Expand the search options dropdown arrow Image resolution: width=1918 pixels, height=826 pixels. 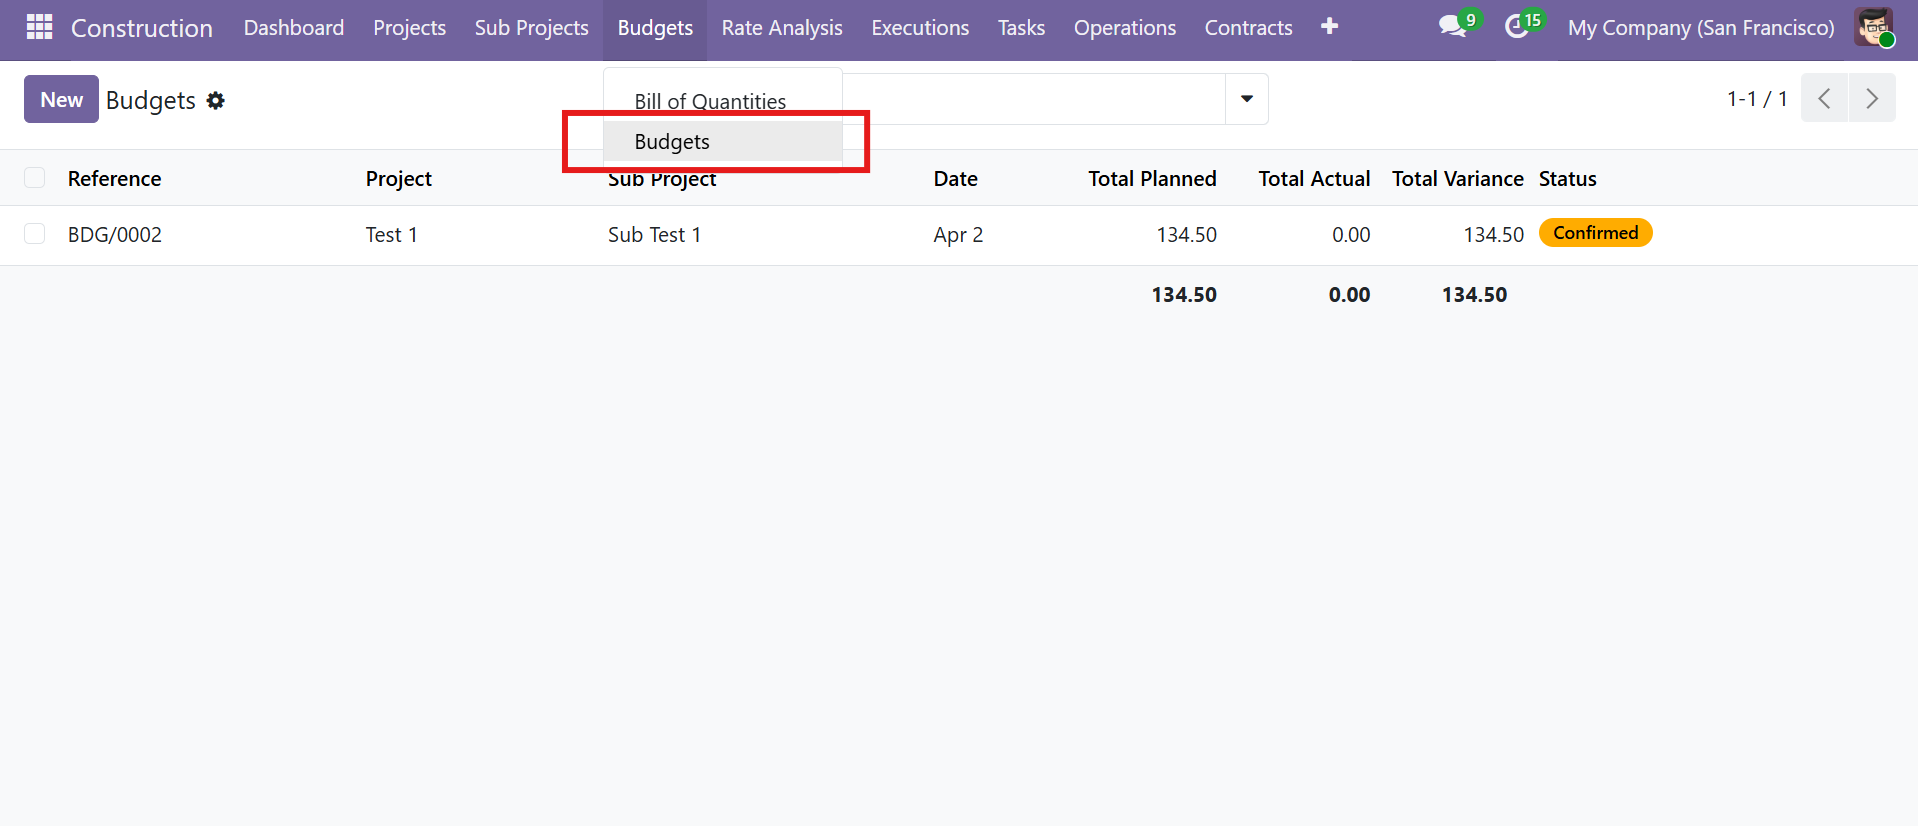[1246, 99]
